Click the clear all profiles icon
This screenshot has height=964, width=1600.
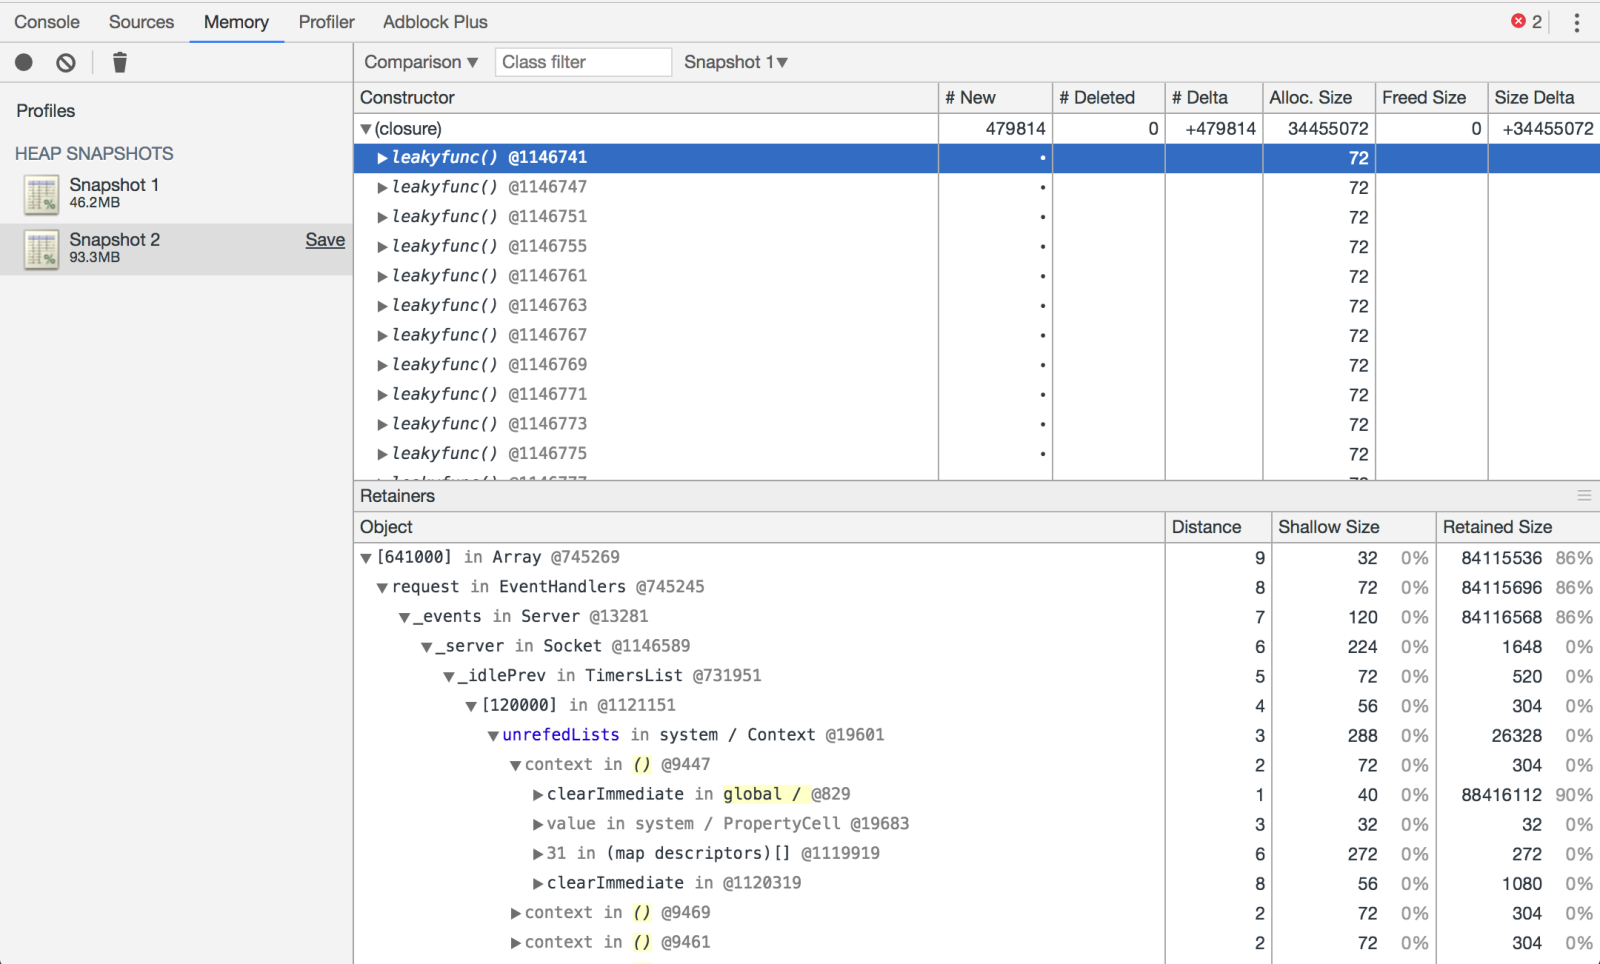tap(66, 62)
